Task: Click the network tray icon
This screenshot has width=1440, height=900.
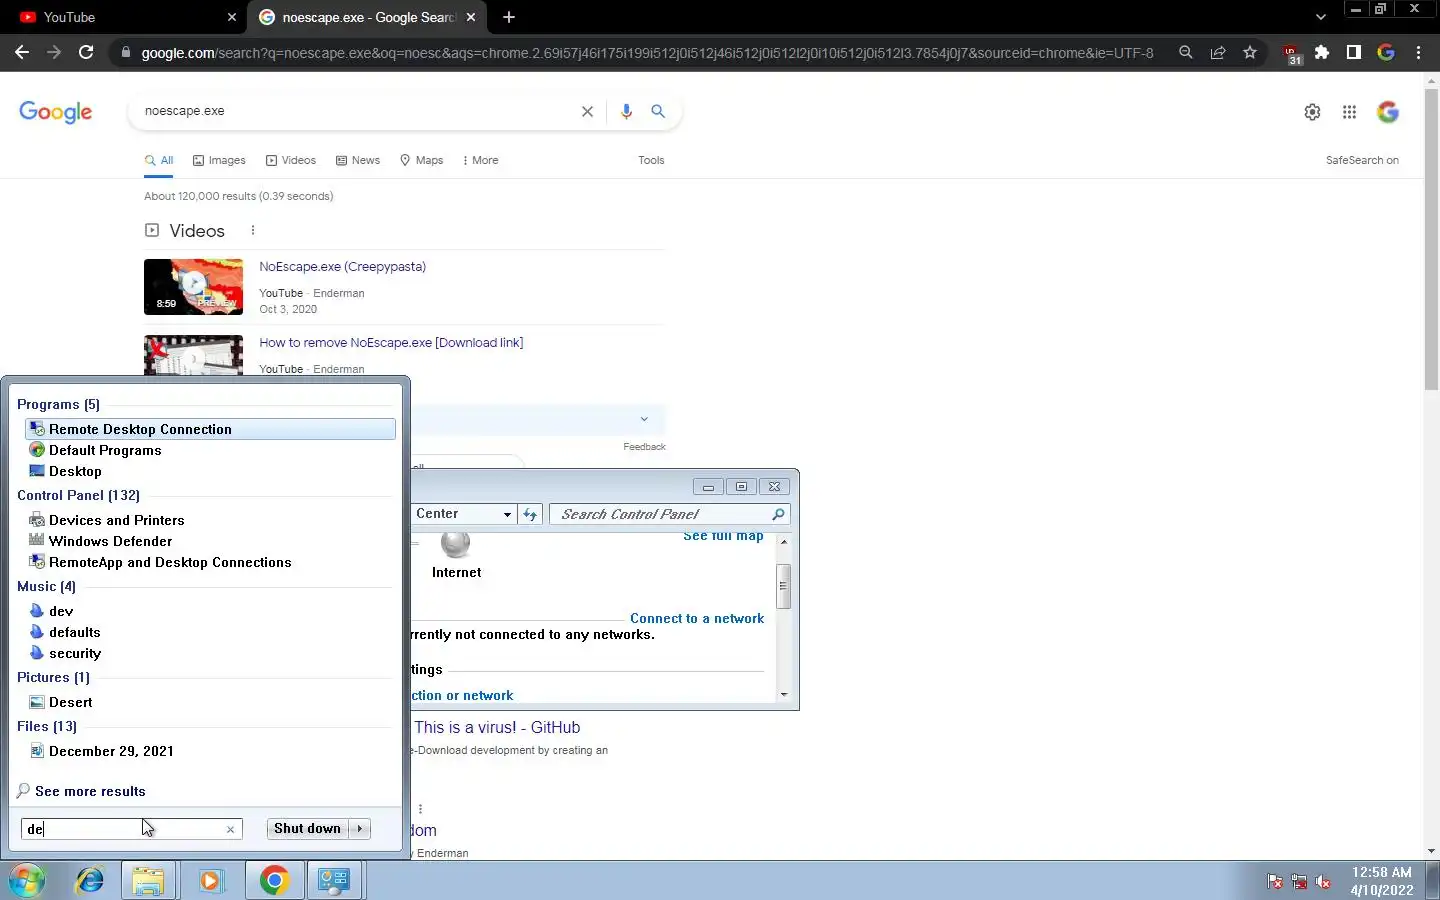Action: 1299,882
